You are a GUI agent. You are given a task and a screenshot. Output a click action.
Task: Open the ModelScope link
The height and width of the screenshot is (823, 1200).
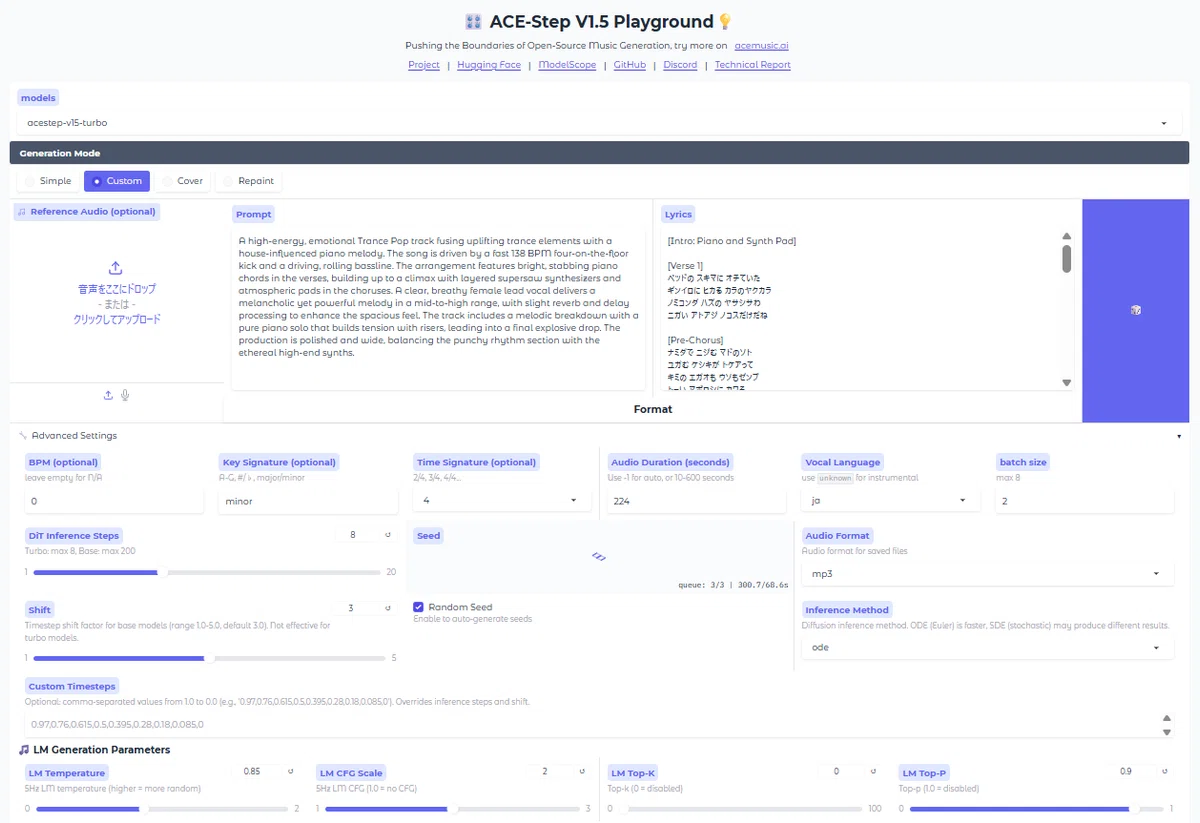tap(567, 65)
